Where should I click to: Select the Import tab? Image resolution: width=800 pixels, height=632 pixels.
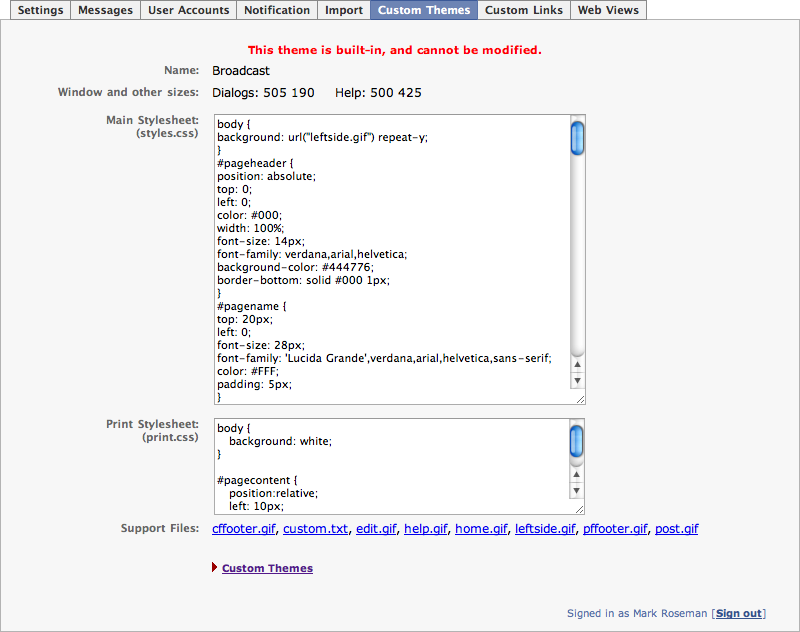click(344, 10)
